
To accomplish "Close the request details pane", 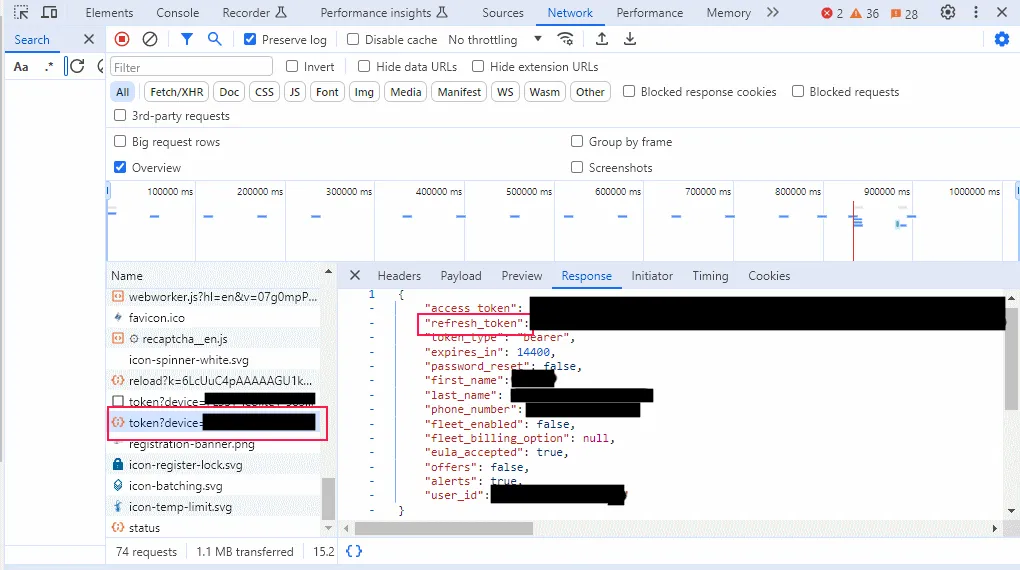I will point(355,275).
